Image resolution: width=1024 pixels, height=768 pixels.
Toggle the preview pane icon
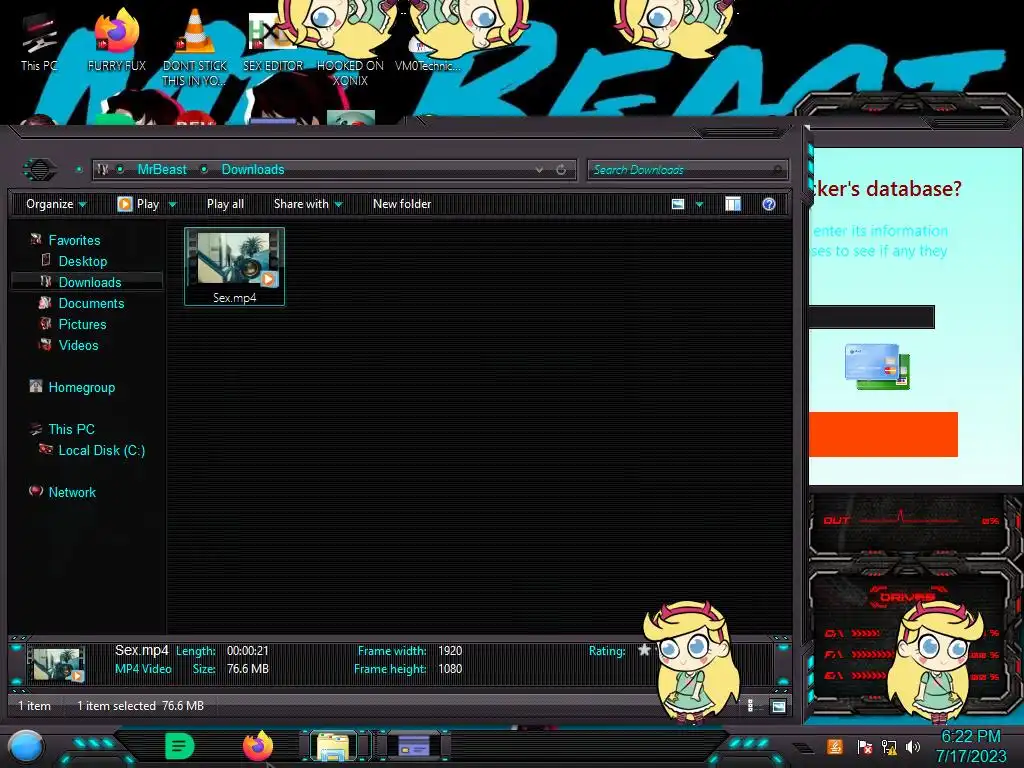point(733,204)
